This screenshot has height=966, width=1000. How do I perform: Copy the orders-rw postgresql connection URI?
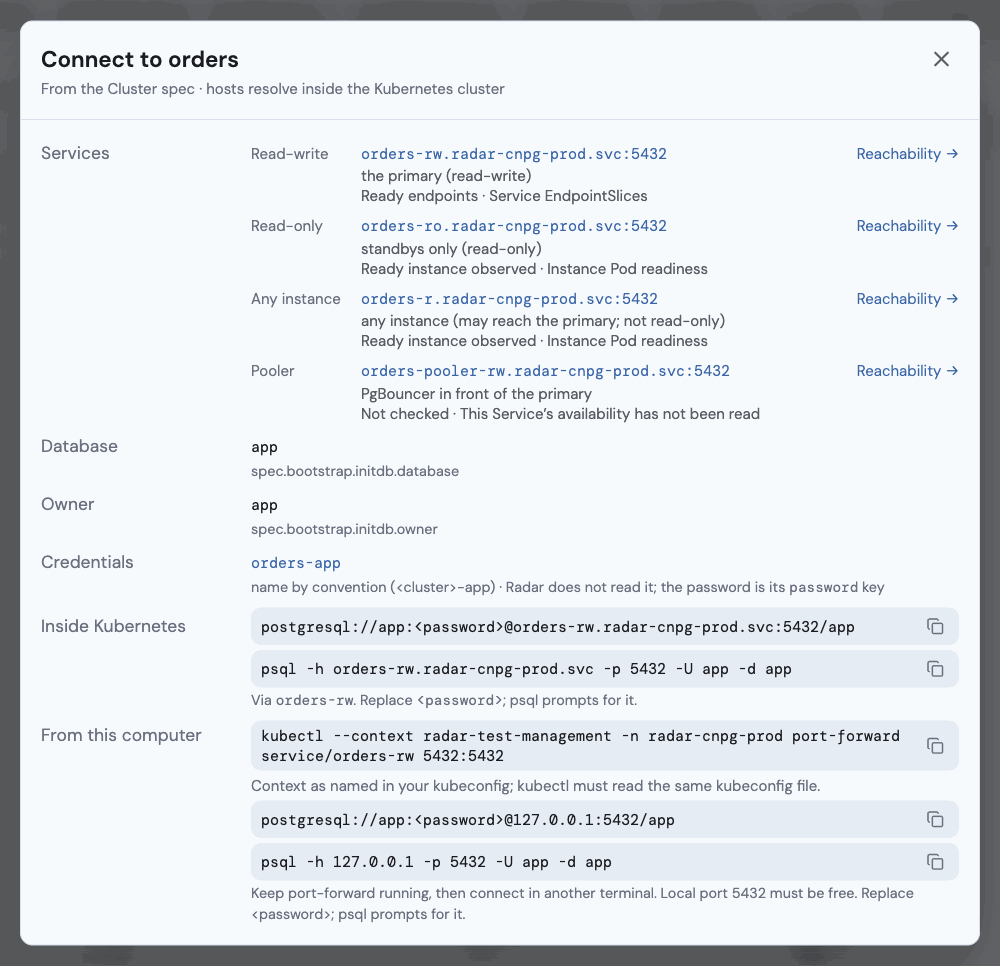[935, 627]
